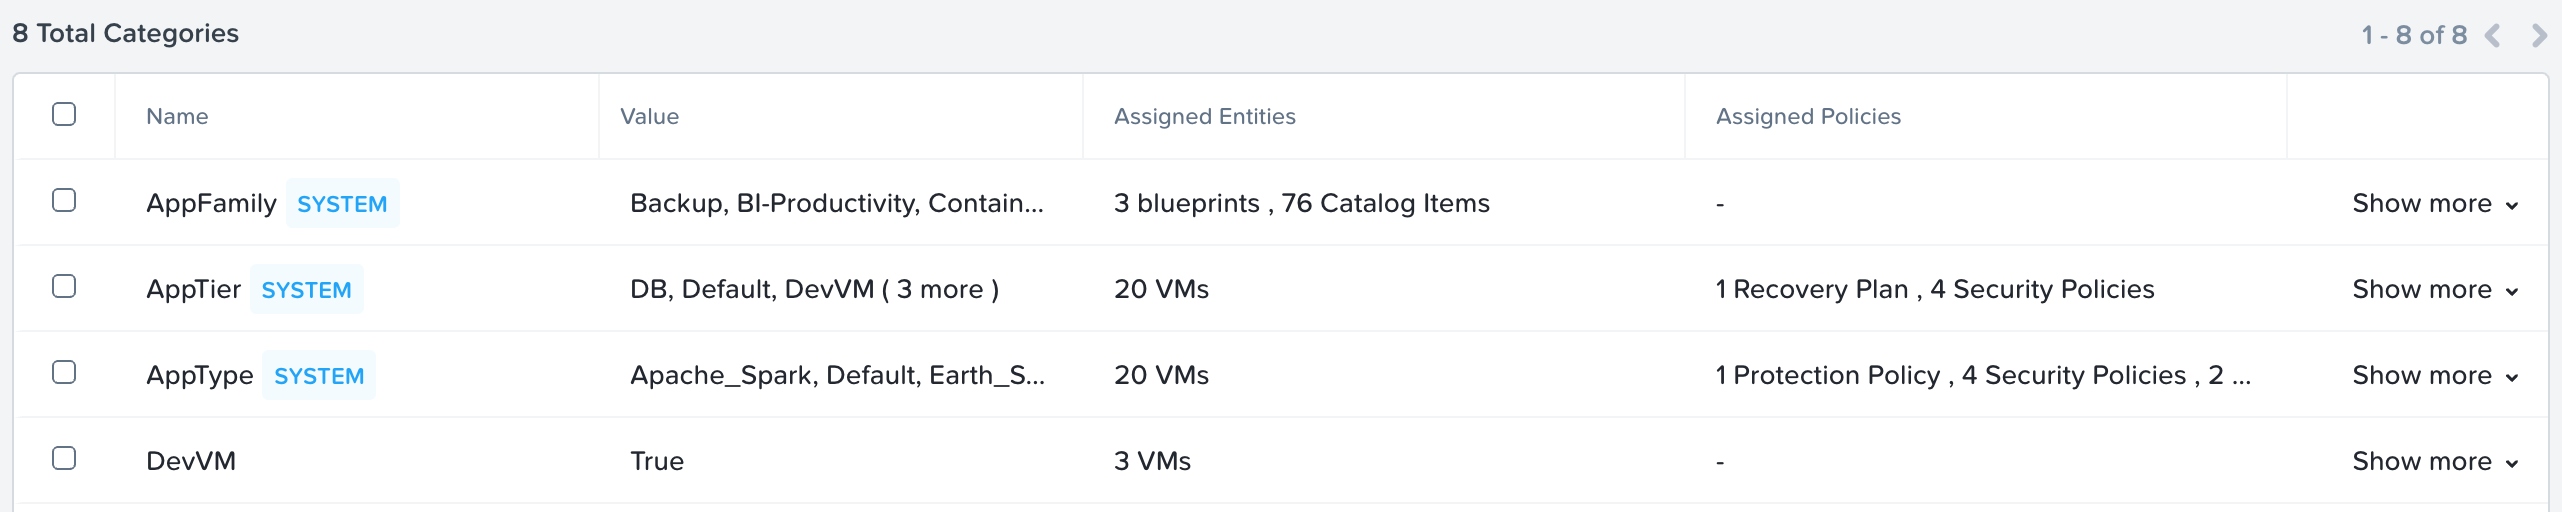
Task: Click the SYSTEM badge beside AppFamily
Action: (342, 203)
